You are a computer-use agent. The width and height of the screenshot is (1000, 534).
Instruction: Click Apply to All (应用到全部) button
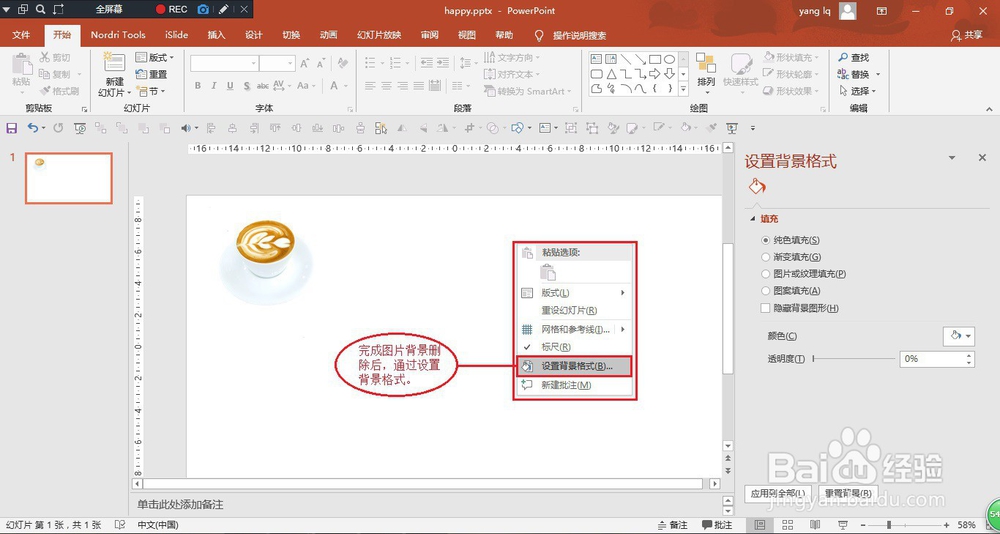(x=778, y=494)
